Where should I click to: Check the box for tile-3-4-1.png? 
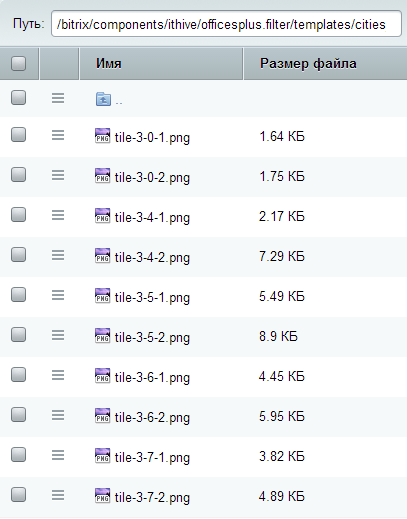[x=18, y=215]
